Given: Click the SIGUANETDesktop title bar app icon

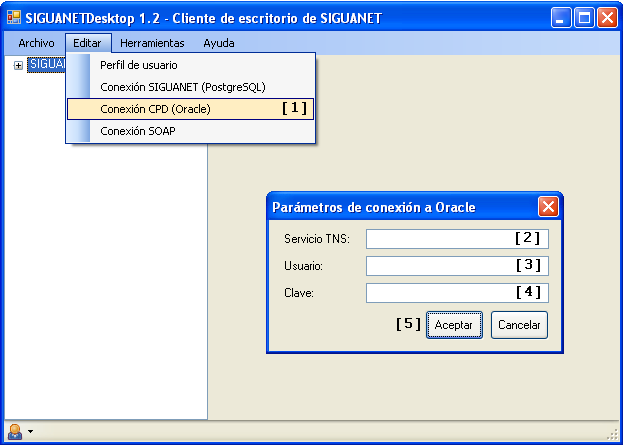Looking at the screenshot, I should 14,17.
